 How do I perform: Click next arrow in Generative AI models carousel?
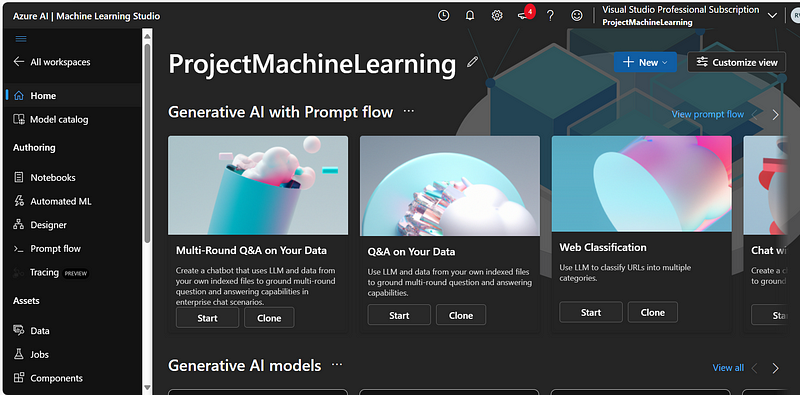pos(776,368)
